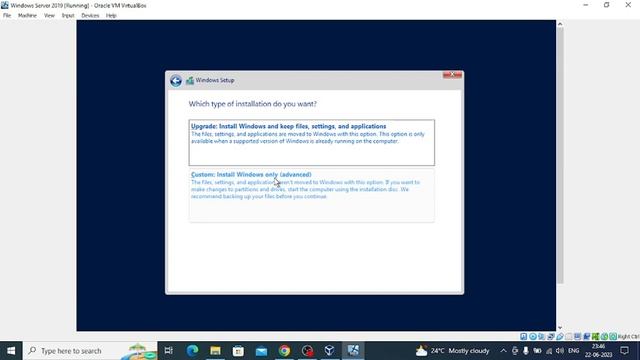Click the scroll down arrow of VM view
Viewport: 640px width, 360px height.
[560, 327]
